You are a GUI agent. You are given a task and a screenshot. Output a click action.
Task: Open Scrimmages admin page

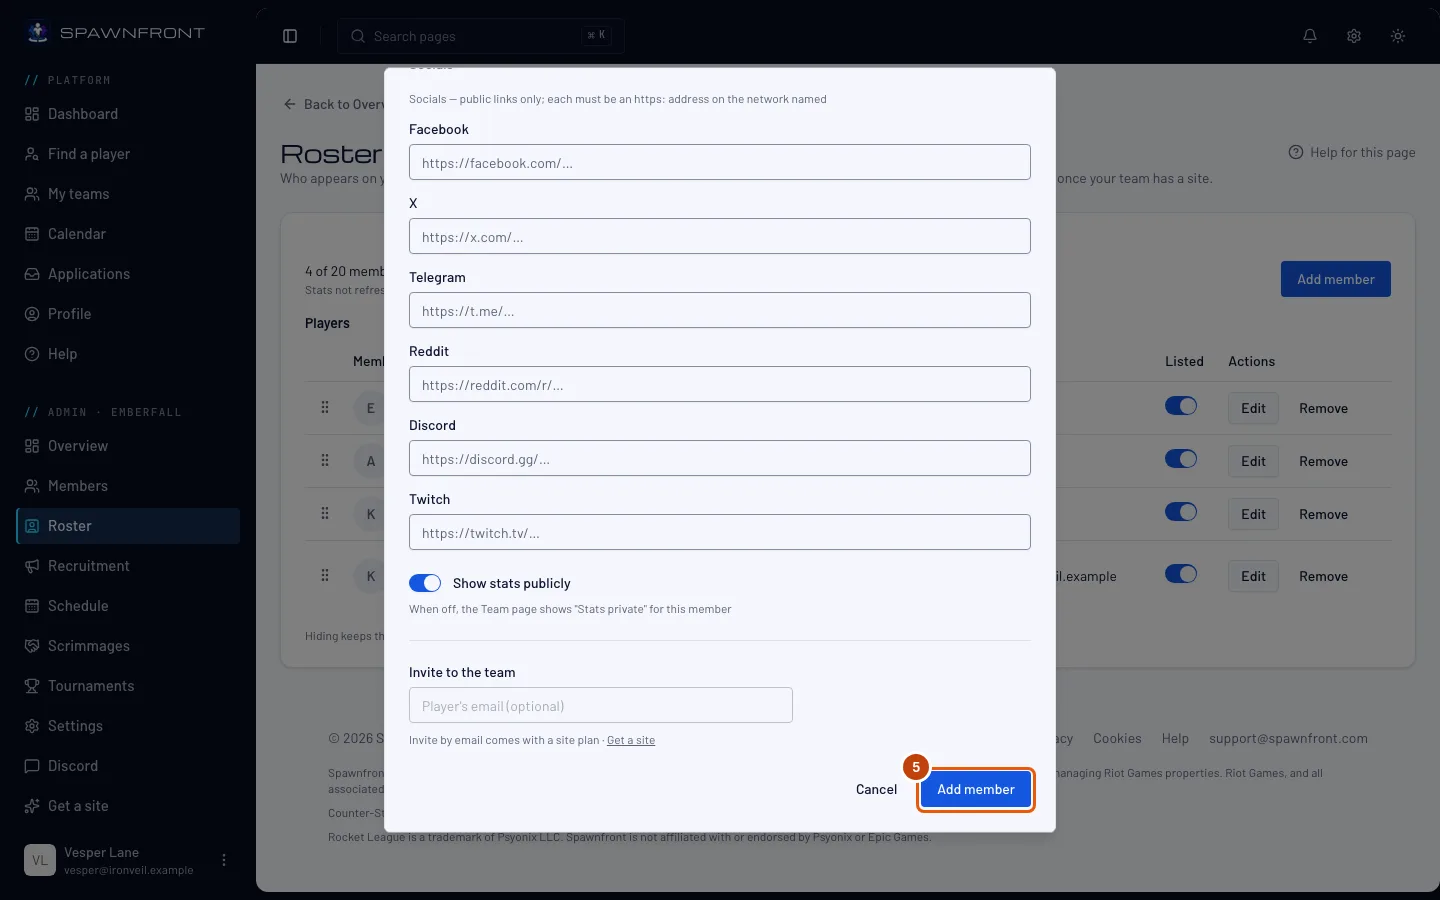128,646
